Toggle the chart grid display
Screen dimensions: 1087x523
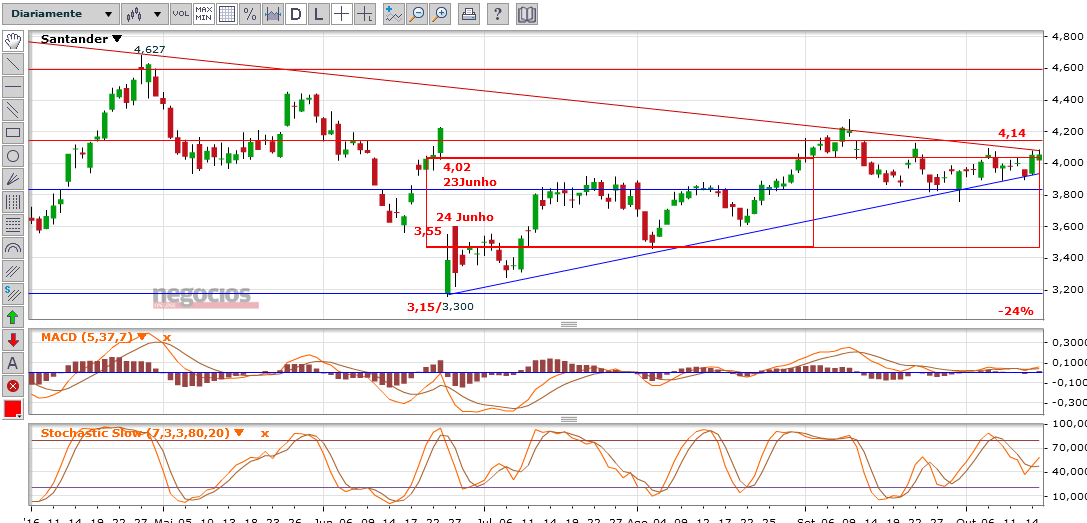coord(226,14)
